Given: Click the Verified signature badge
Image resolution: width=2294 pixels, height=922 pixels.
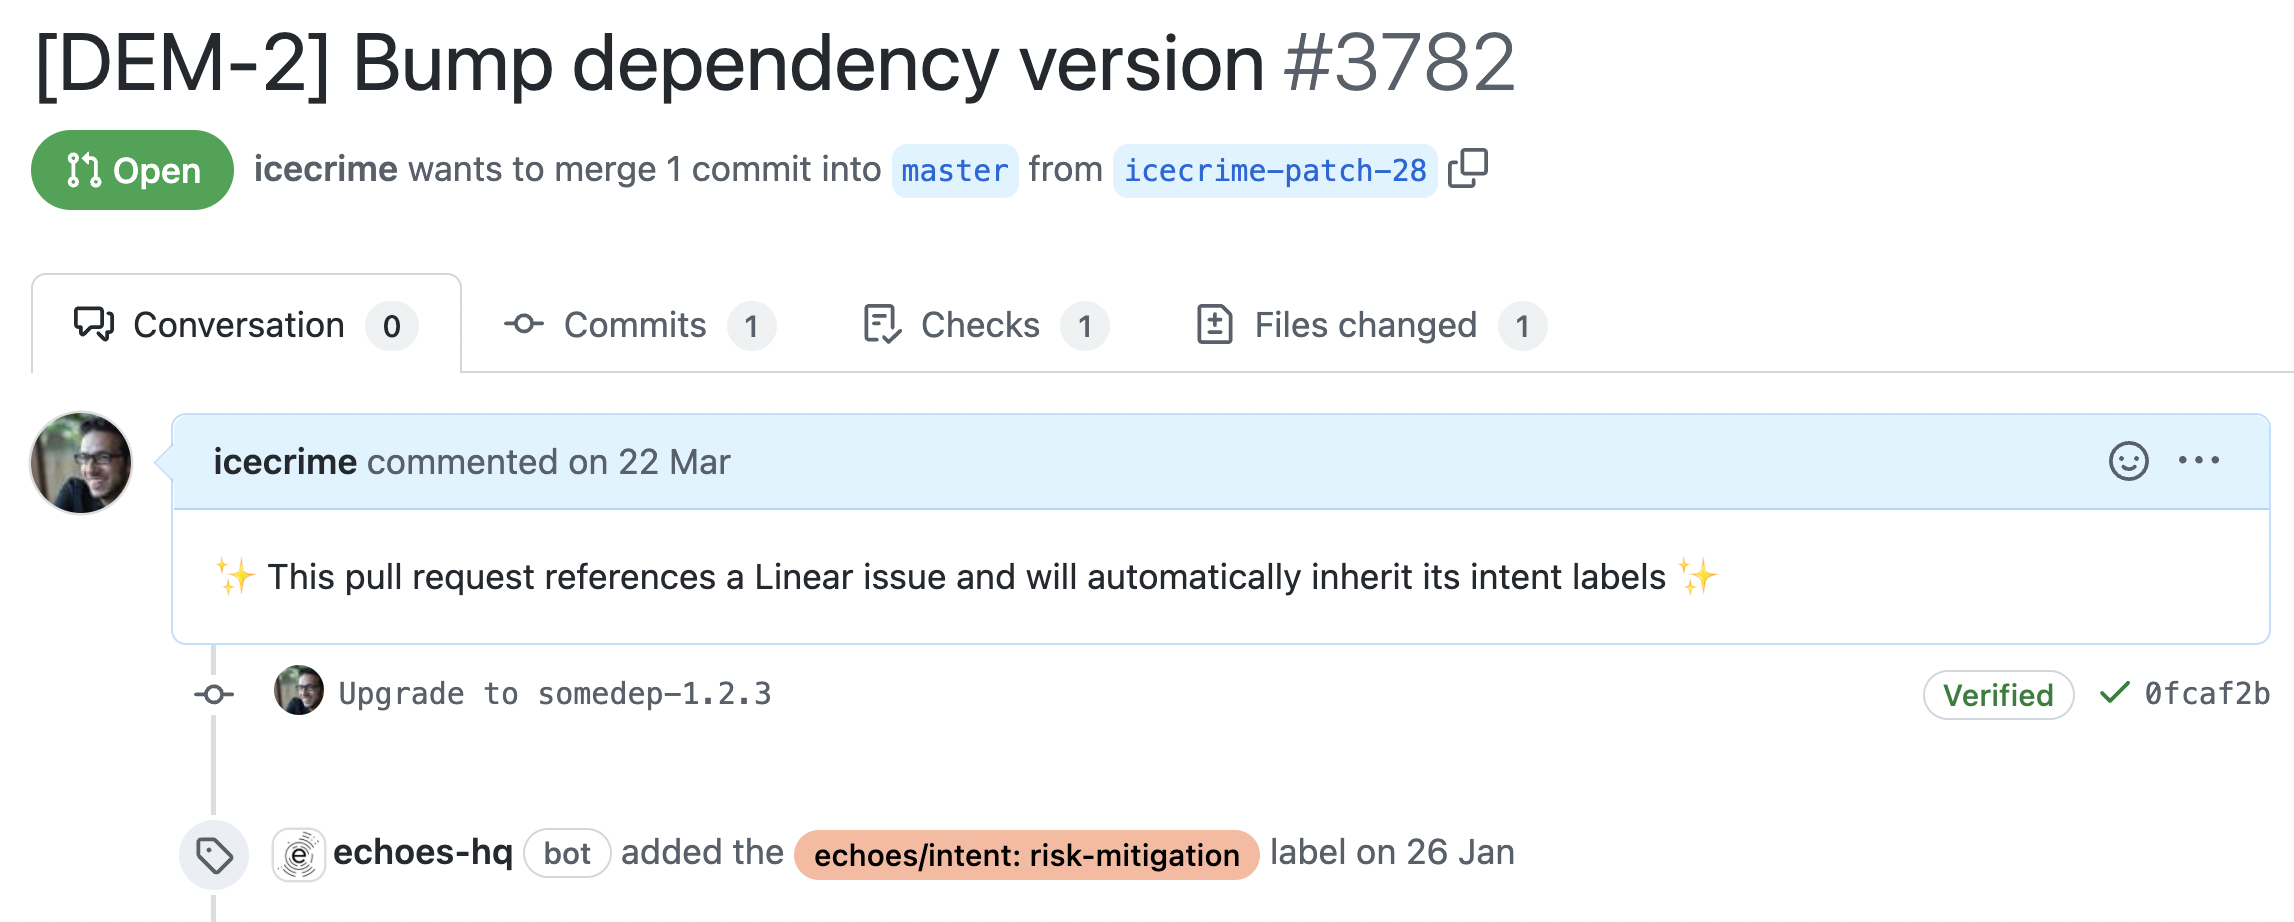Looking at the screenshot, I should point(1997,695).
